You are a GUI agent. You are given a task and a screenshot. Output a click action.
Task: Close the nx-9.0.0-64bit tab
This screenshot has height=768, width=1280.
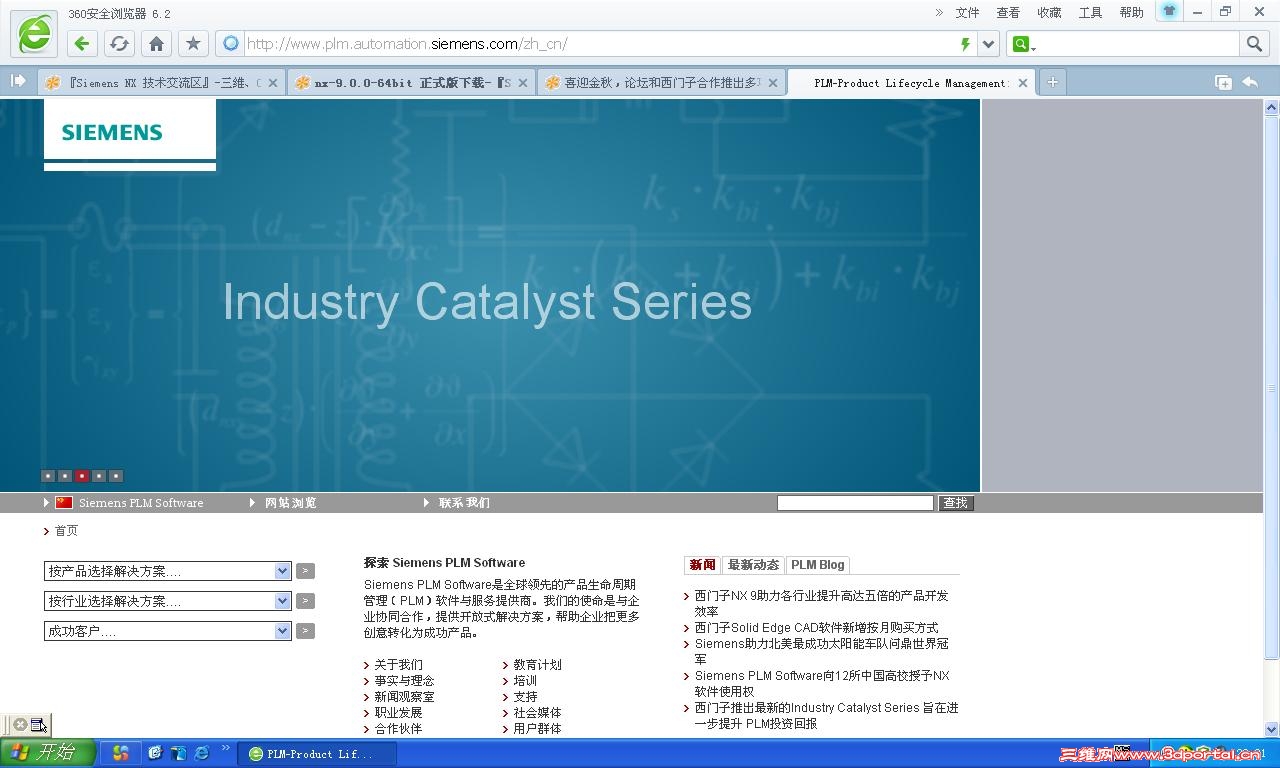522,83
